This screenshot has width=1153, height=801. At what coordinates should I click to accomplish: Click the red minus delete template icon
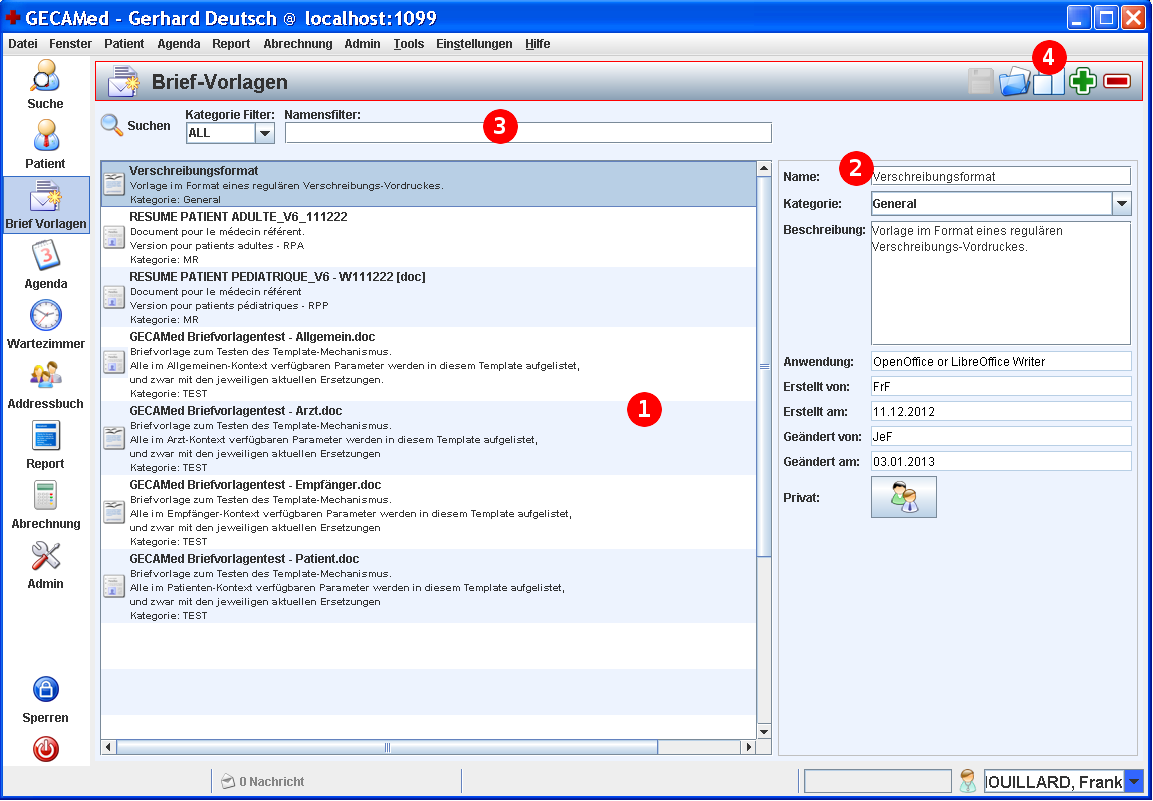1117,82
